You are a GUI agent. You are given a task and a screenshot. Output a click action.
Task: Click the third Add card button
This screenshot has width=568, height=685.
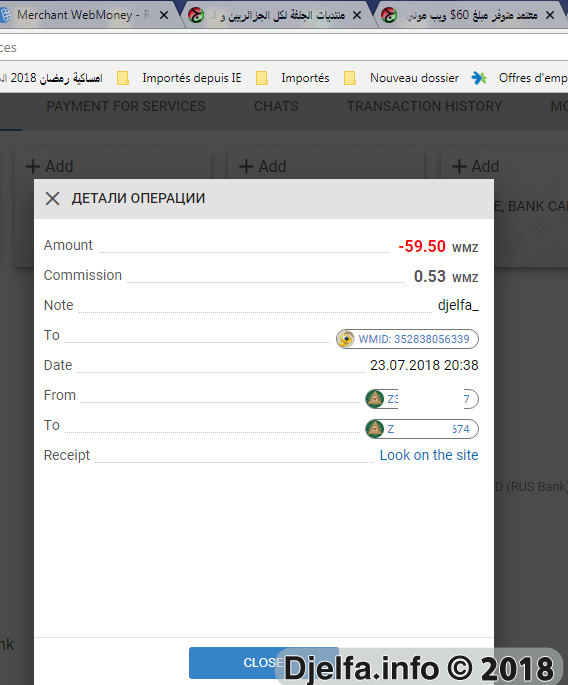pyautogui.click(x=475, y=166)
